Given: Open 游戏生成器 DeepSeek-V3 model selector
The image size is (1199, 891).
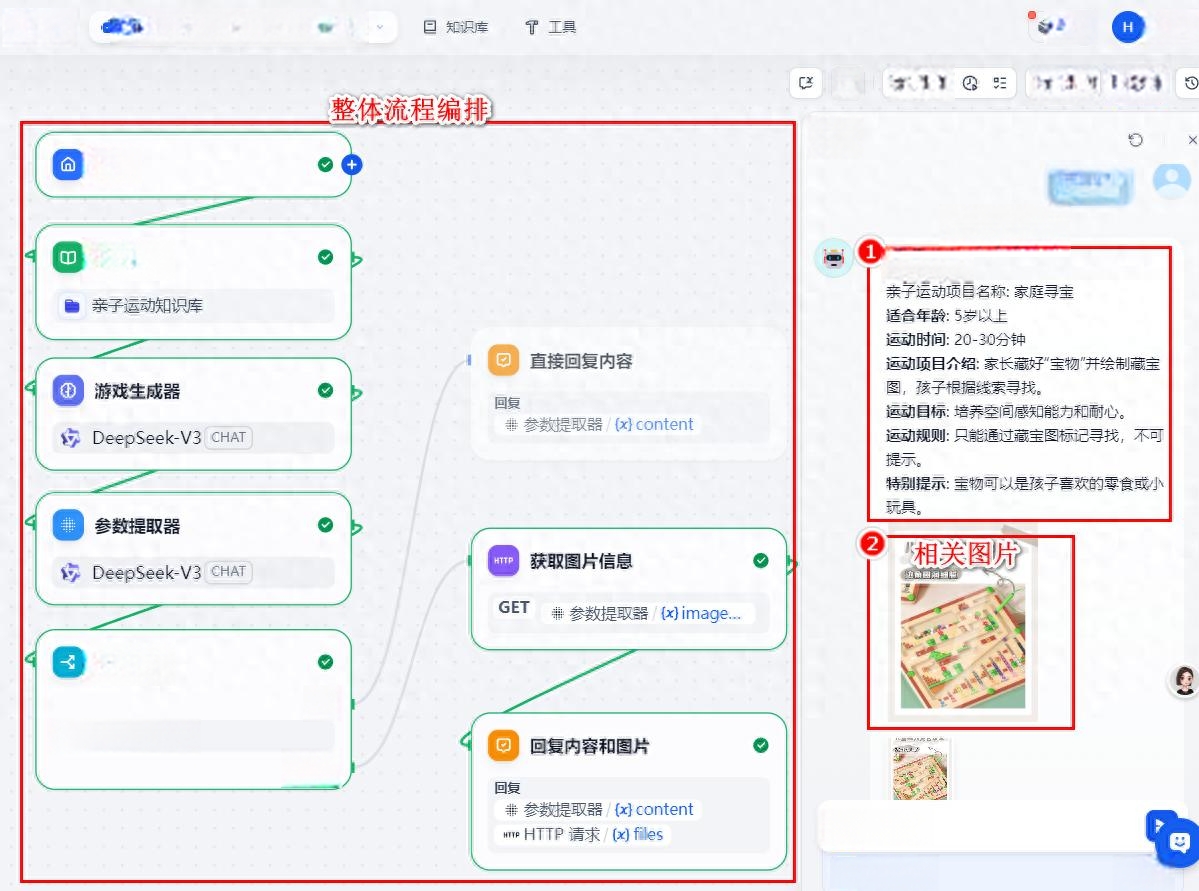Looking at the screenshot, I should click(x=195, y=437).
